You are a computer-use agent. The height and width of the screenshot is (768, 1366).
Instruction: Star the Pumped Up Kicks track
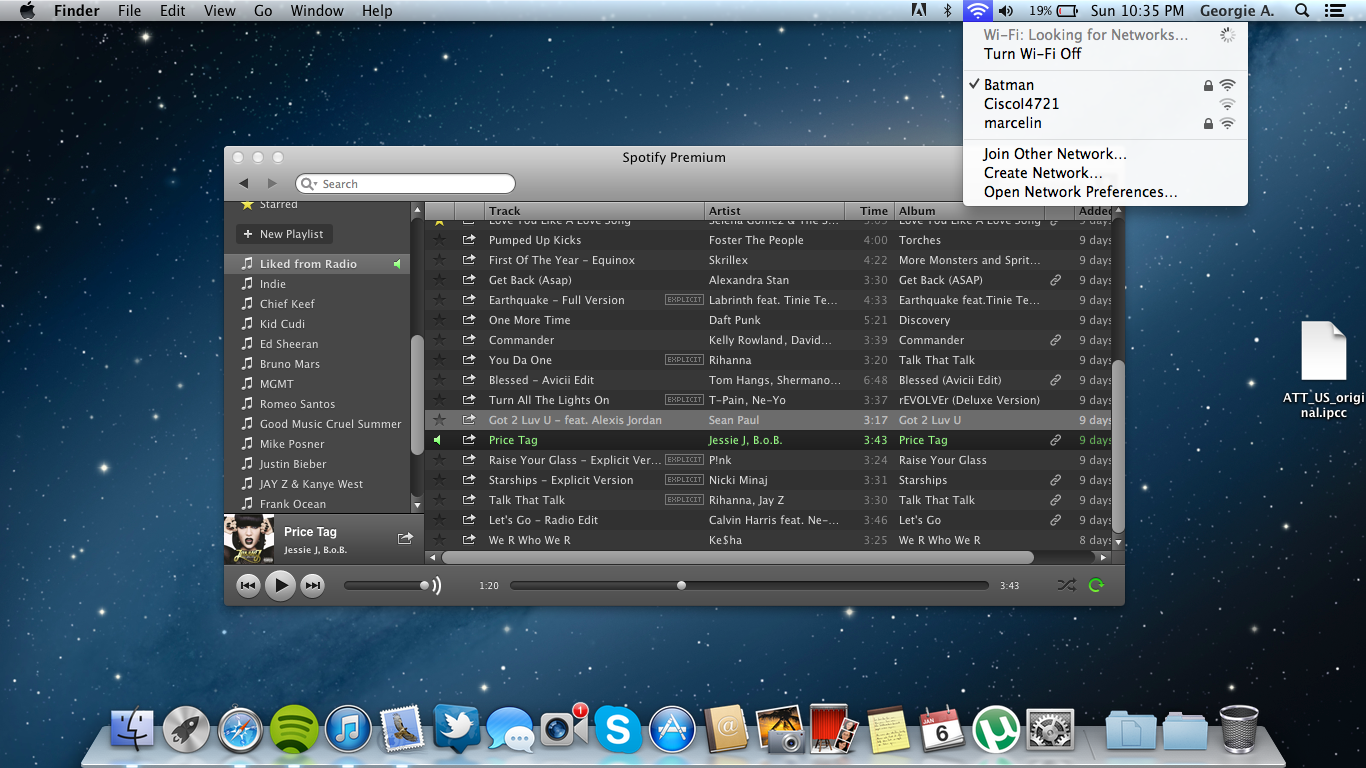439,240
